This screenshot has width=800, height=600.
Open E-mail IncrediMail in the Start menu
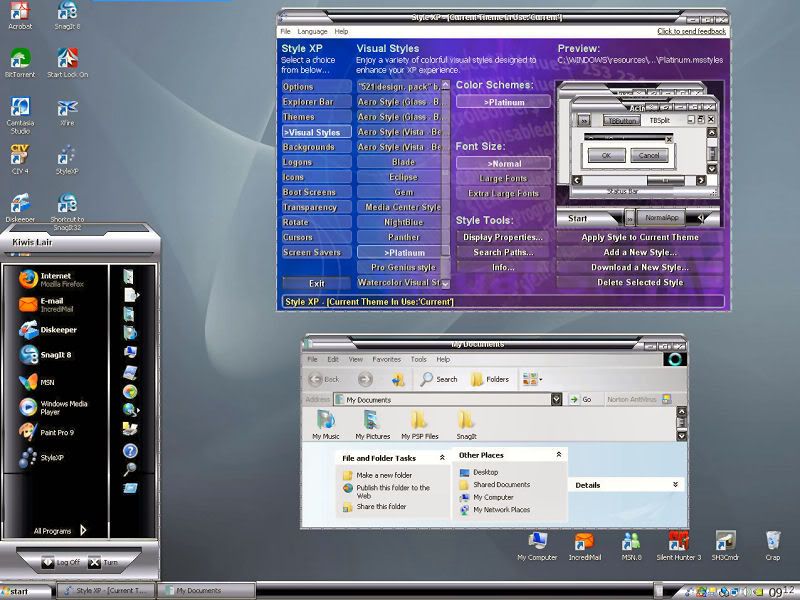[49, 305]
